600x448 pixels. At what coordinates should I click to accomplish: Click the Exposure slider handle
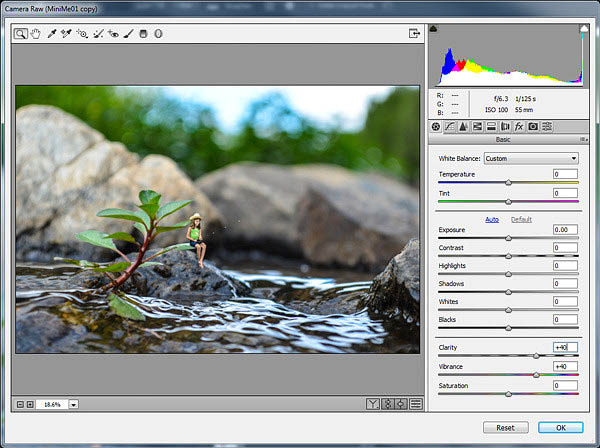[x=508, y=238]
